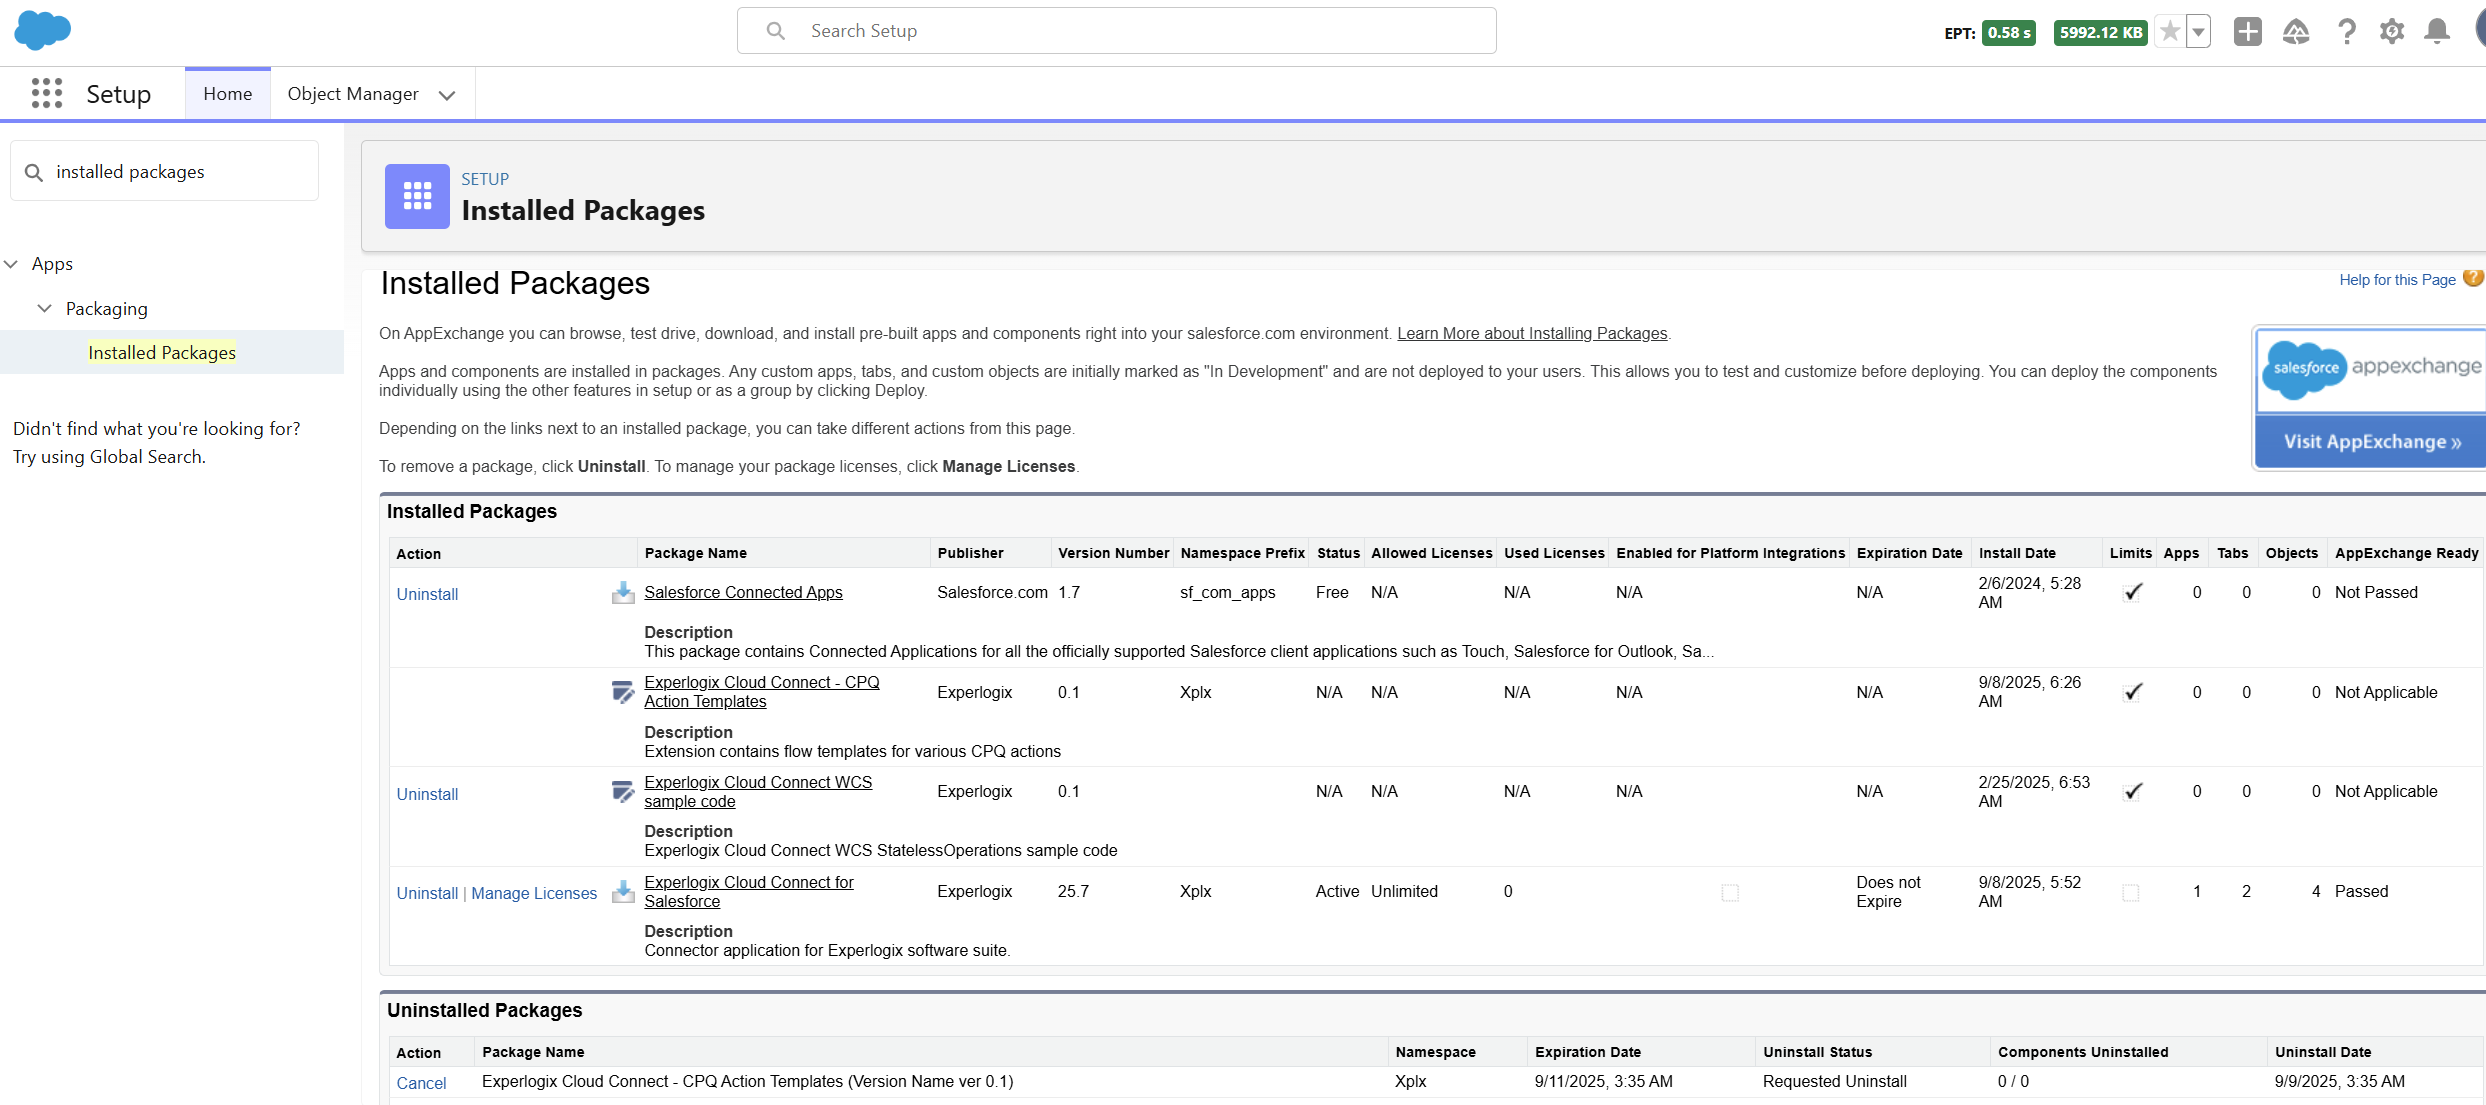The width and height of the screenshot is (2486, 1105).
Task: Switch to the Home tab
Action: (228, 94)
